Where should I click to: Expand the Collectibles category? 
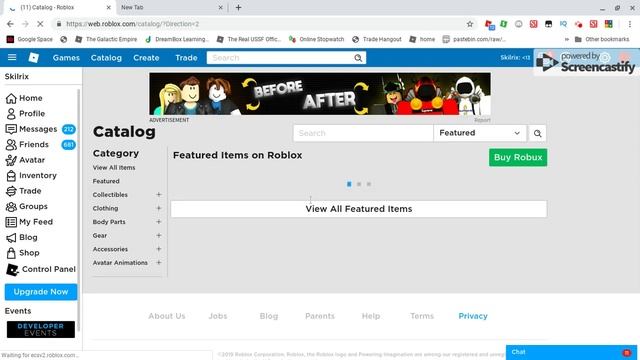159,195
